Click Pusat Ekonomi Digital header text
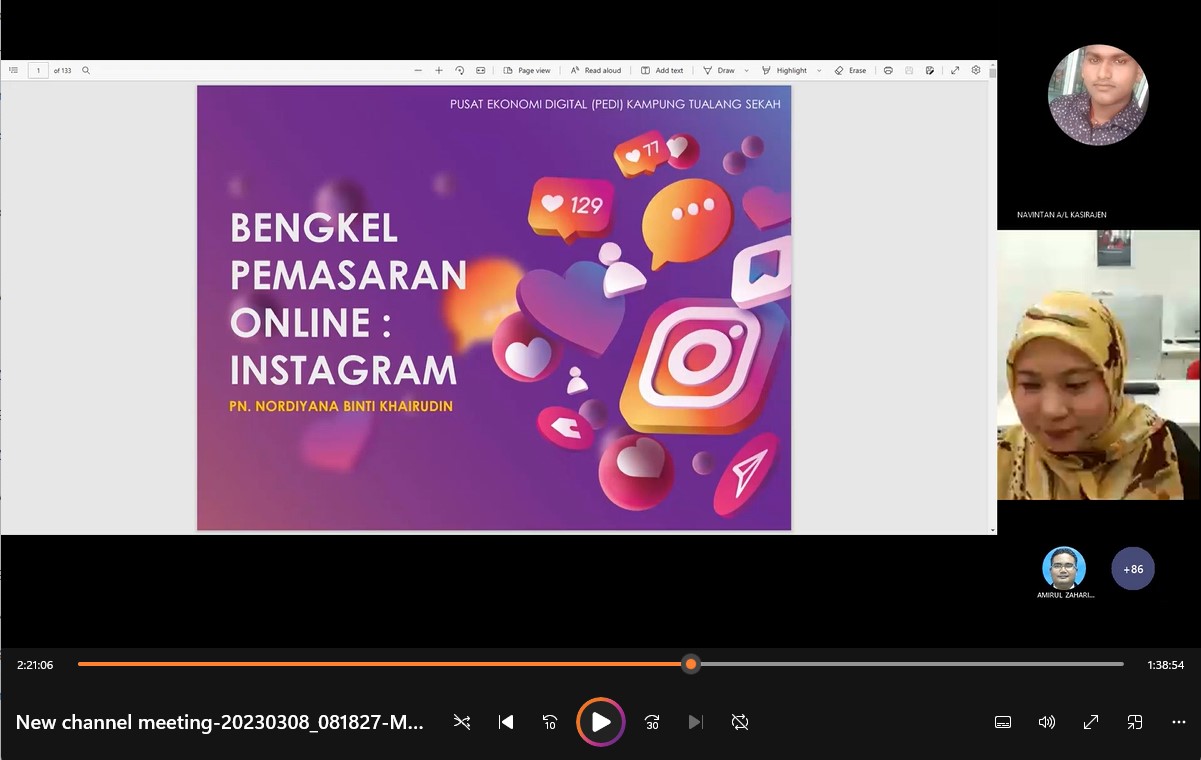 [615, 104]
